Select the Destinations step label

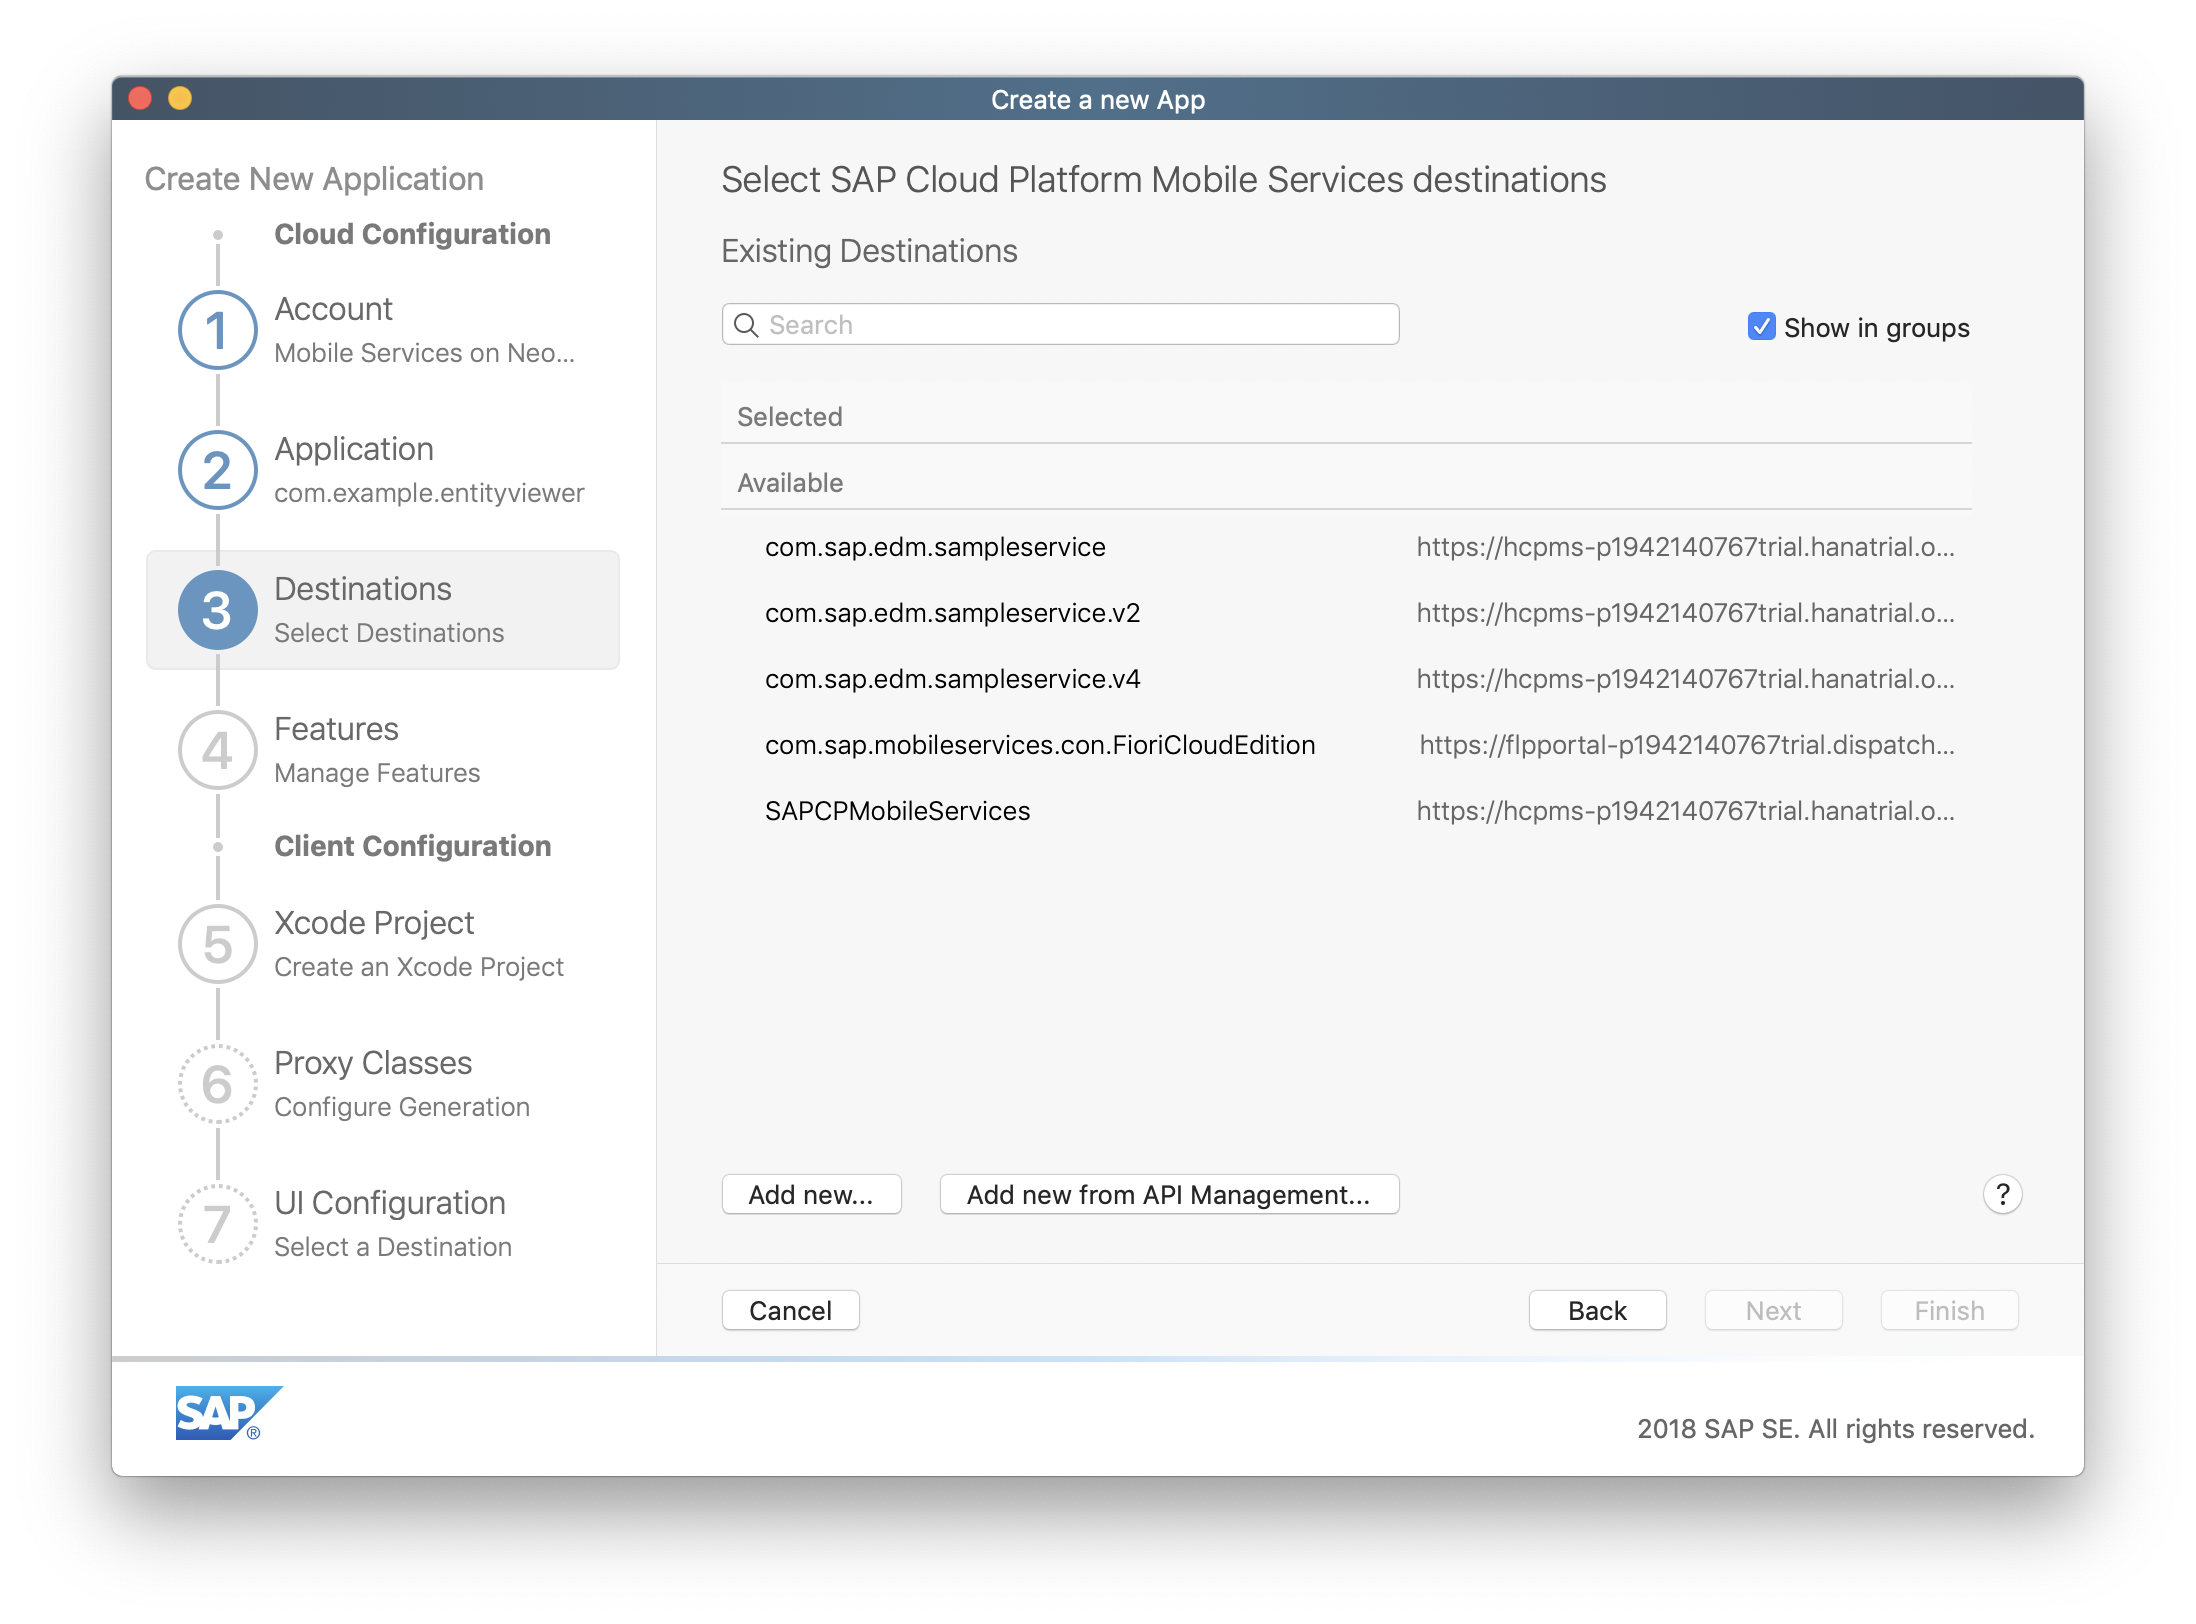pos(363,589)
